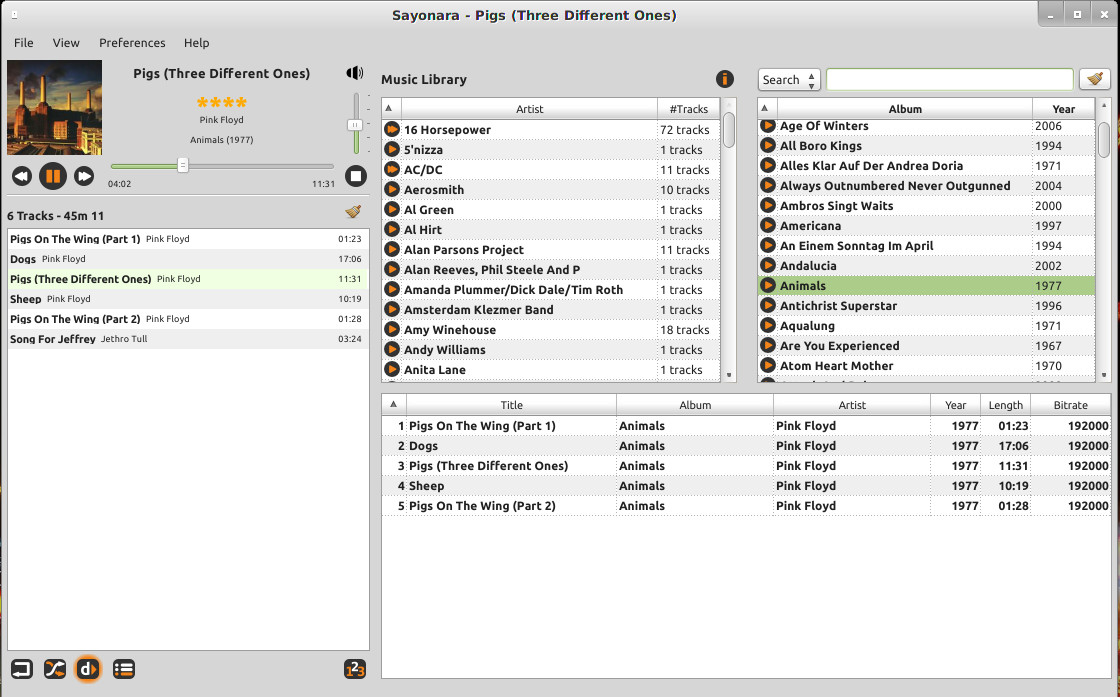
Task: Click the library search input field
Action: coord(949,79)
